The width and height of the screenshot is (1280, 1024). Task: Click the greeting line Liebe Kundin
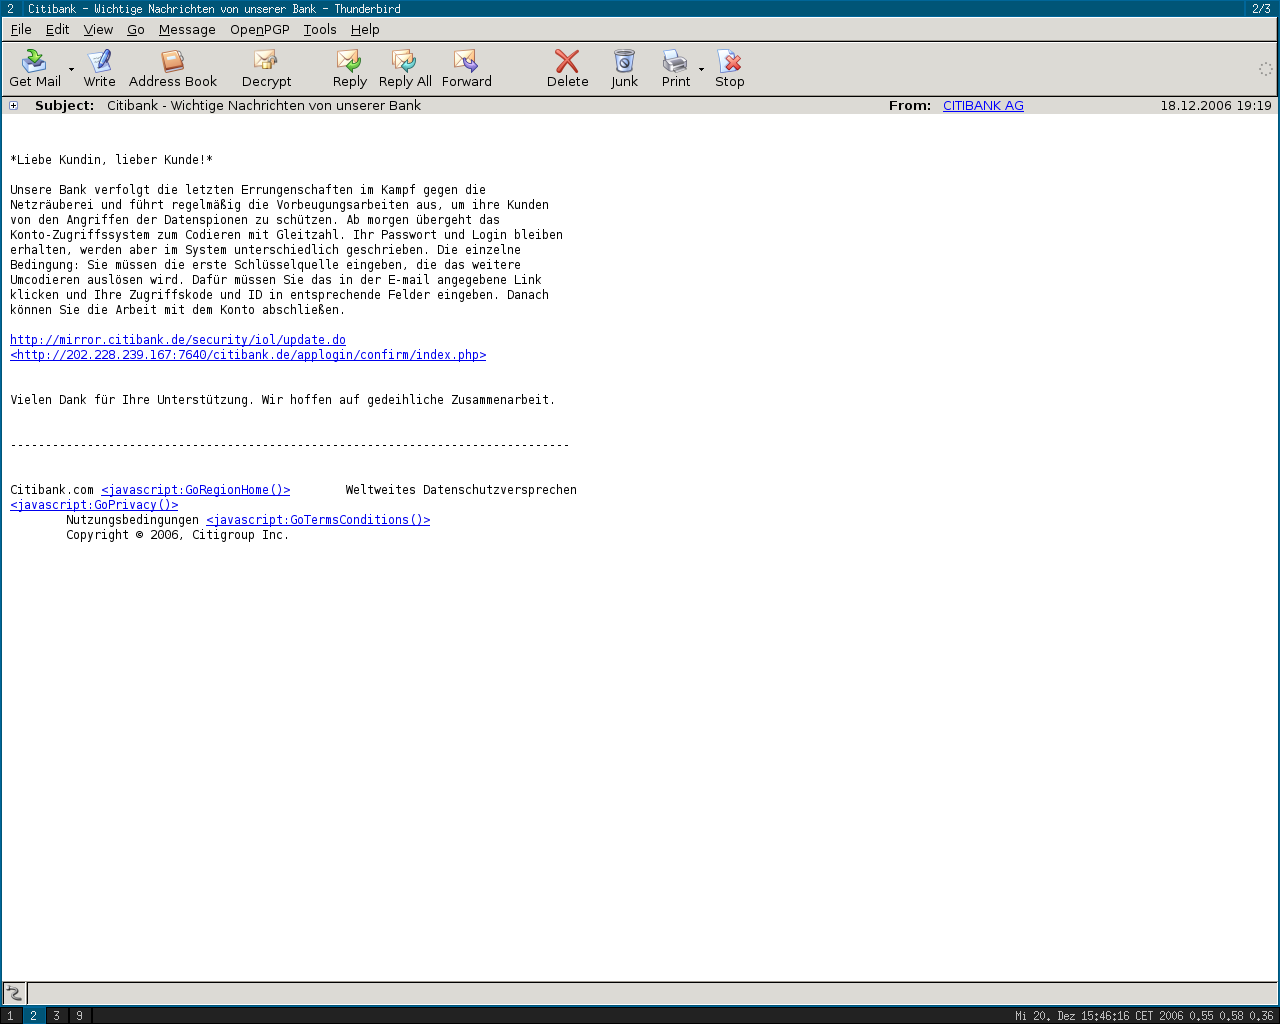(111, 160)
